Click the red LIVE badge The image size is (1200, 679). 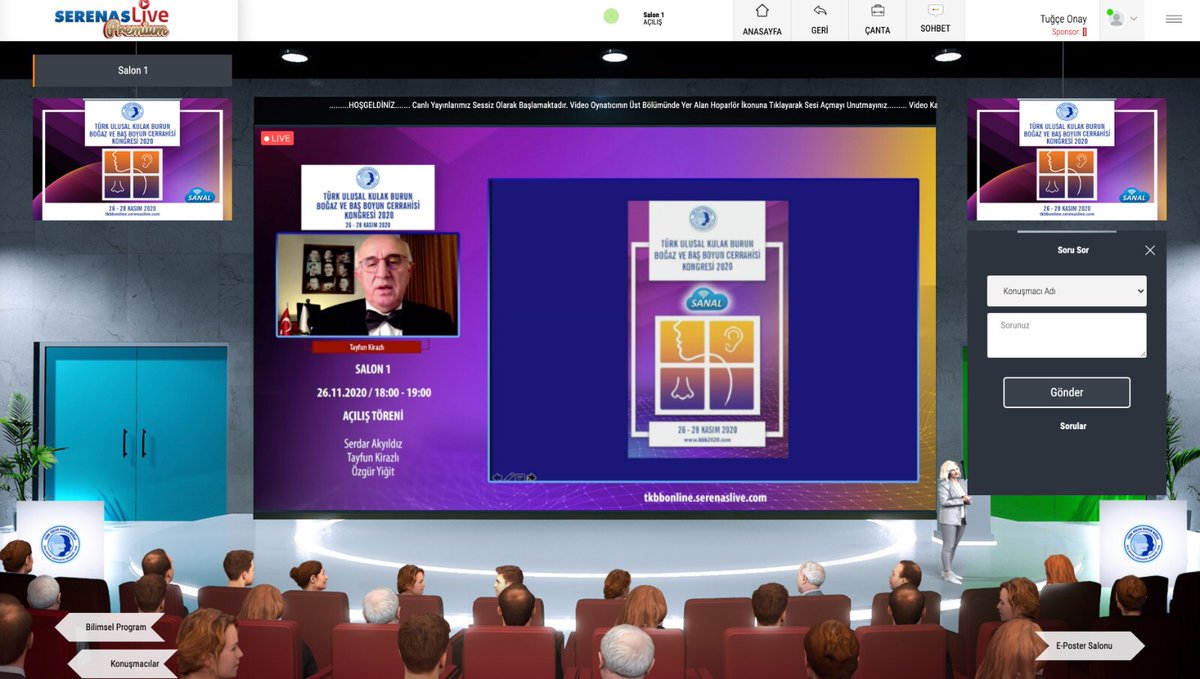point(277,138)
